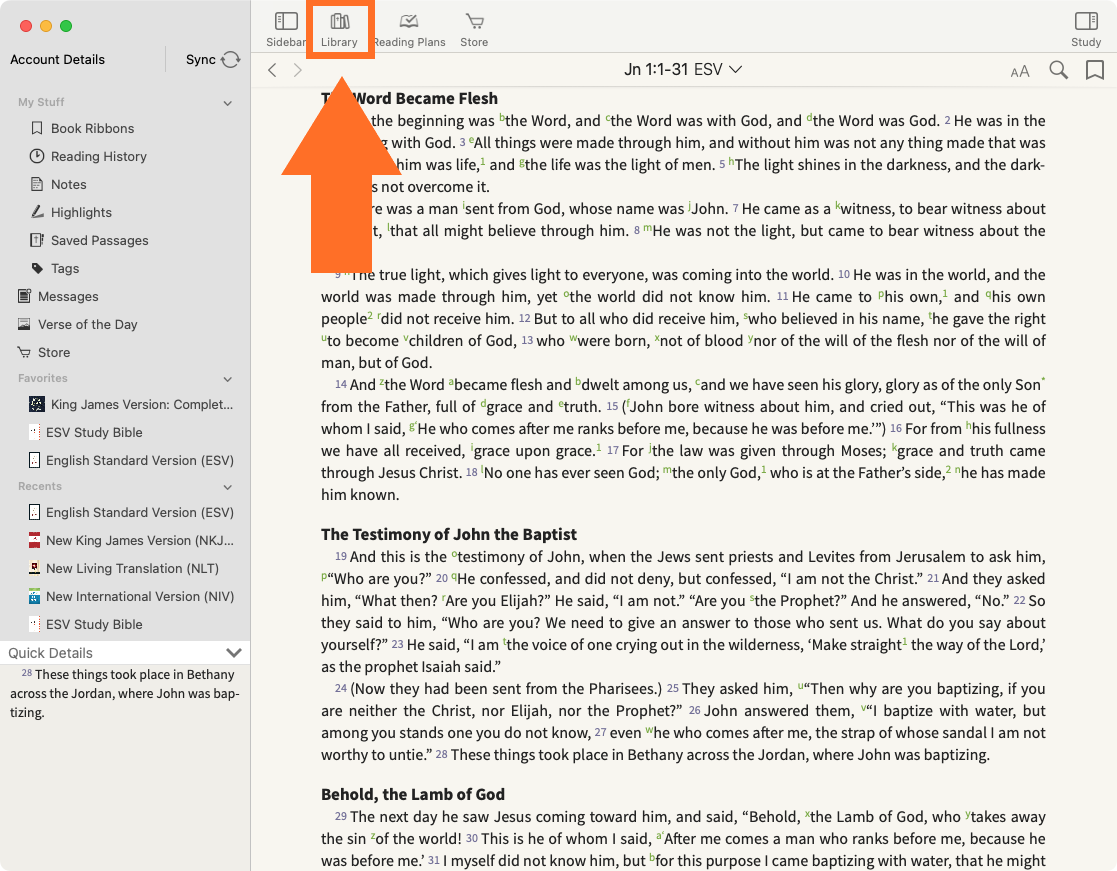Screen dimensions: 1117x871
Task: Click the Messages icon
Action: point(24,296)
